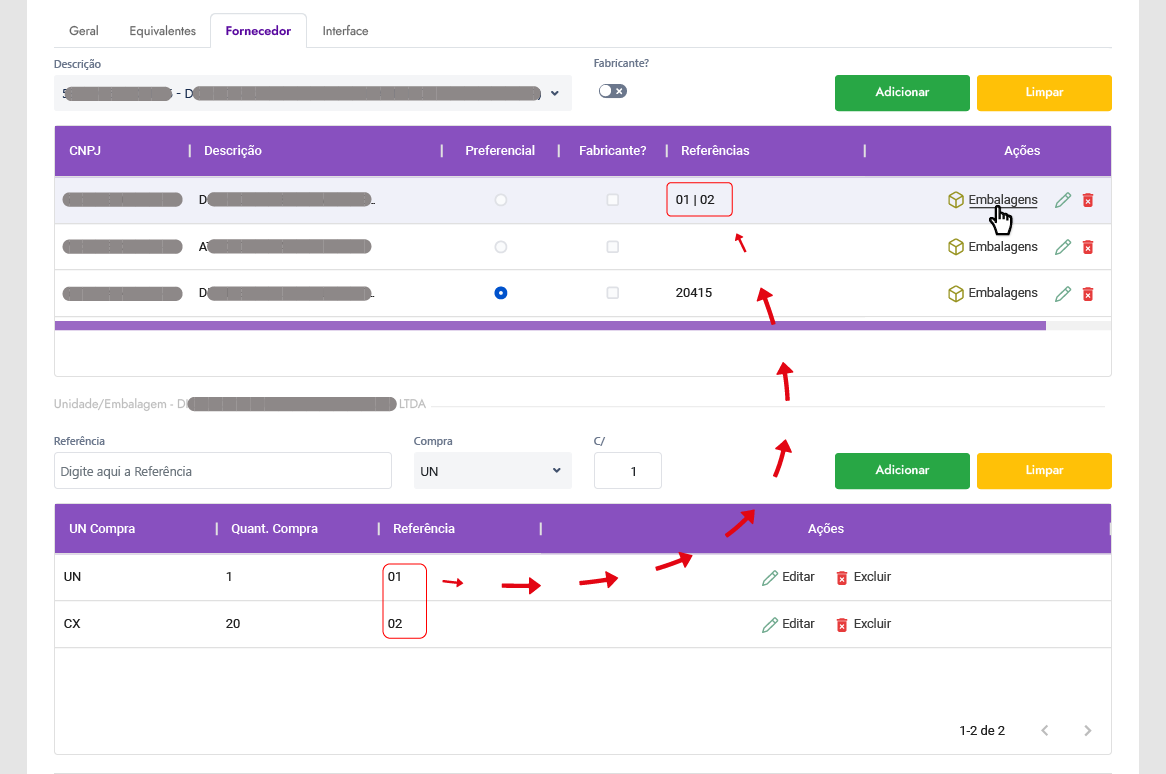Click reference cell '01' in packaging table

click(x=394, y=577)
